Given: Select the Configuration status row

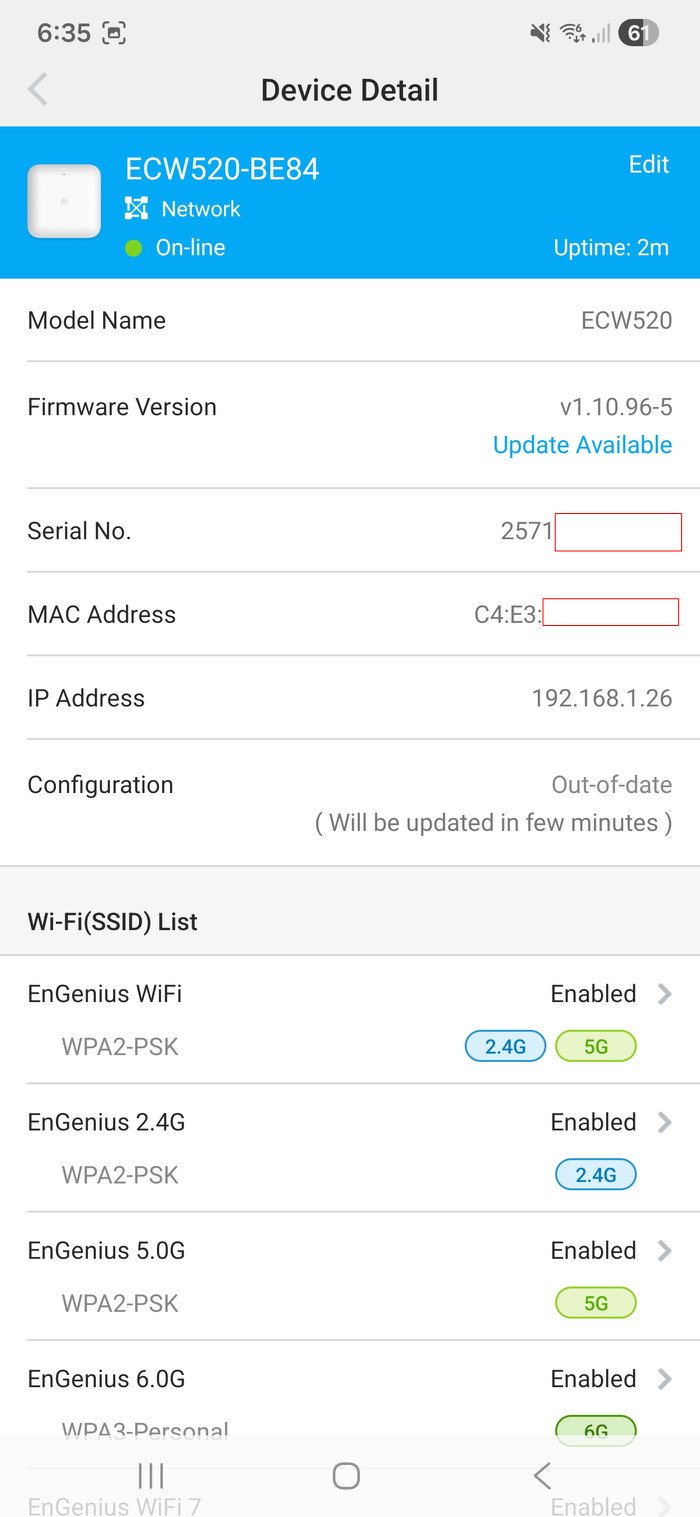Looking at the screenshot, I should [x=350, y=803].
